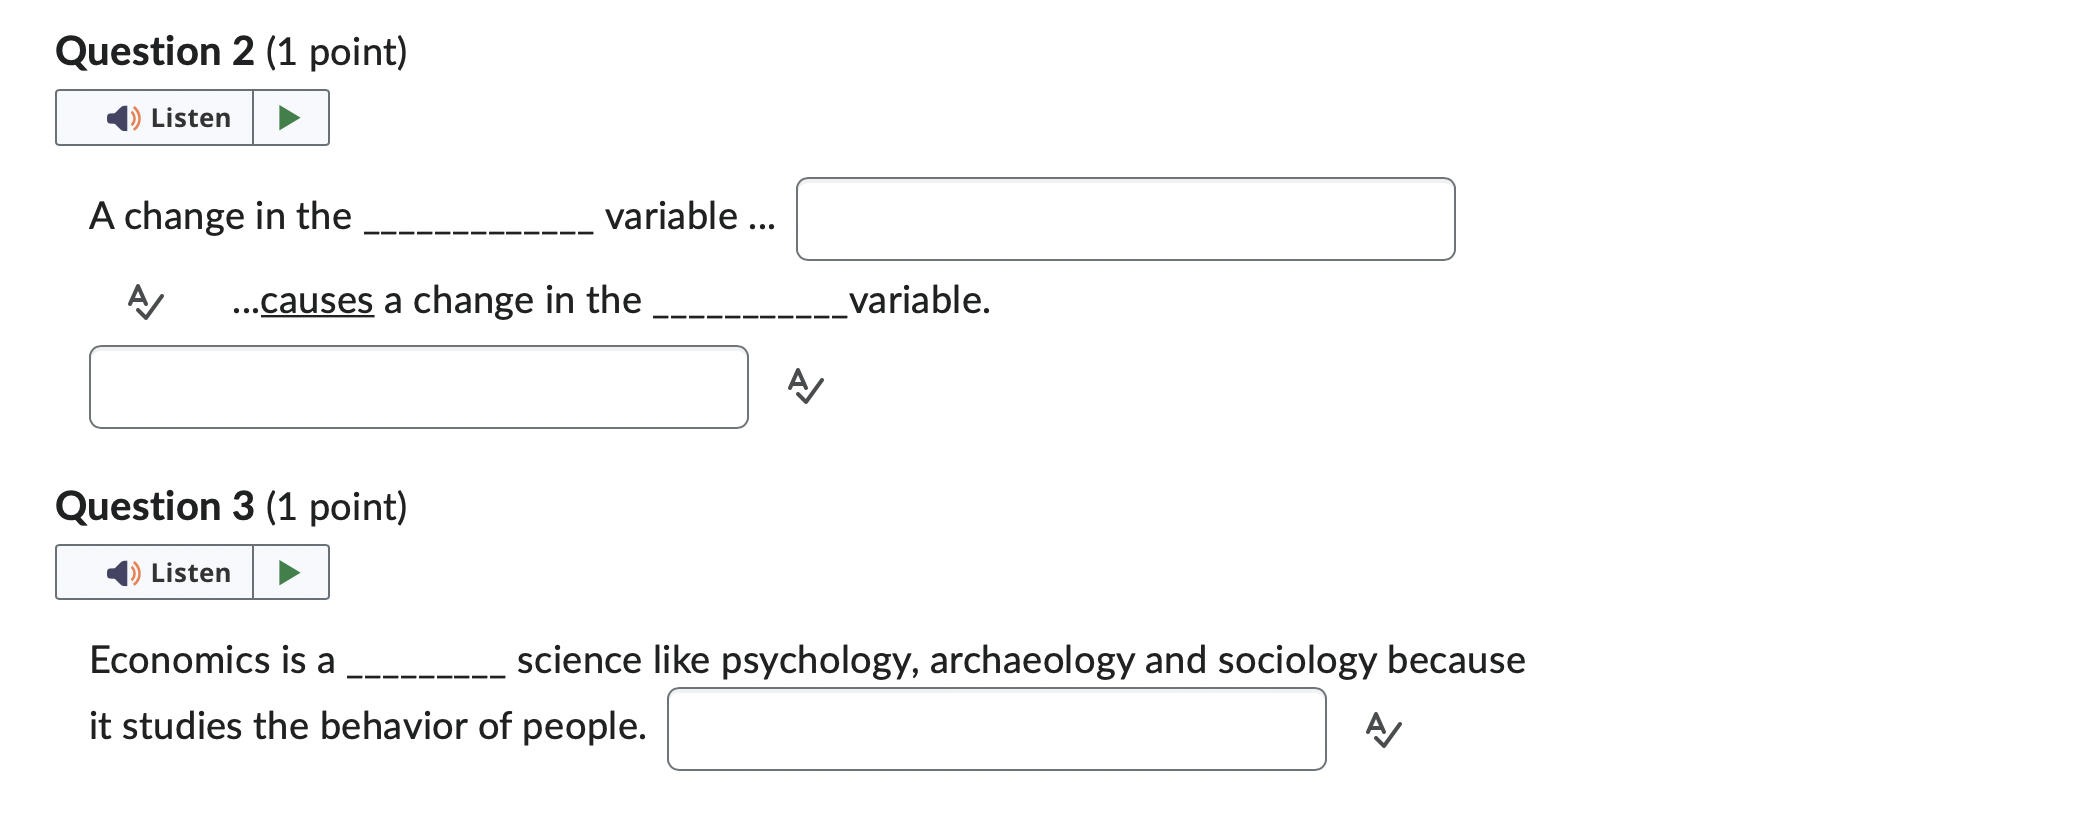The height and width of the screenshot is (813, 2088).
Task: Click the green play icon under Question 3
Action: (x=289, y=572)
